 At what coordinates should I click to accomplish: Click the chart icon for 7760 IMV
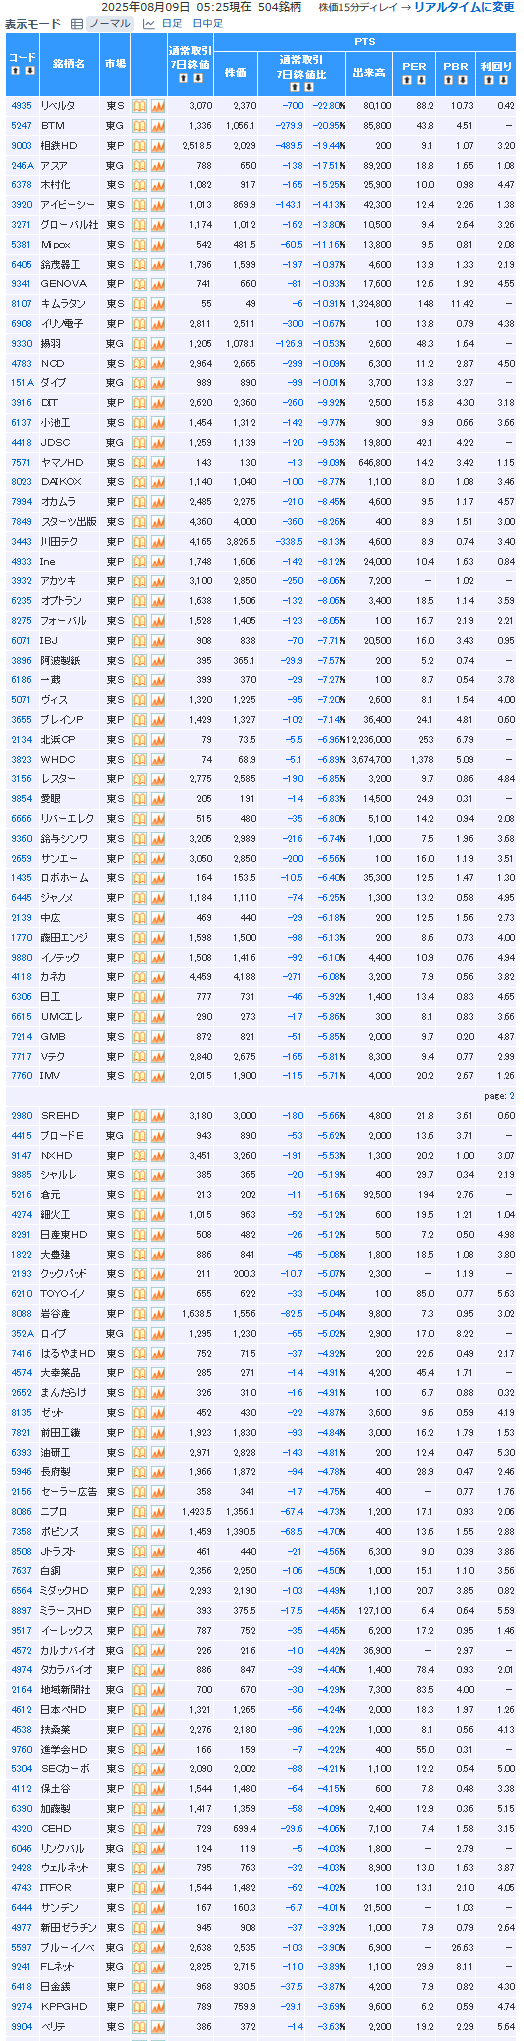pyautogui.click(x=157, y=1076)
